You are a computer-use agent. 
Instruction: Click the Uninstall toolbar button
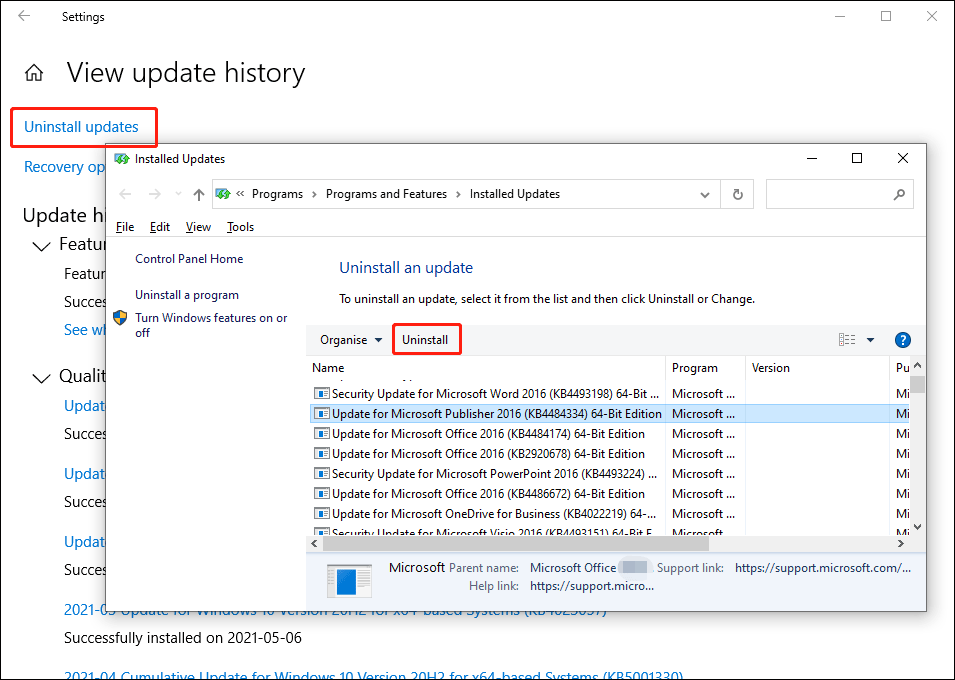coord(425,340)
